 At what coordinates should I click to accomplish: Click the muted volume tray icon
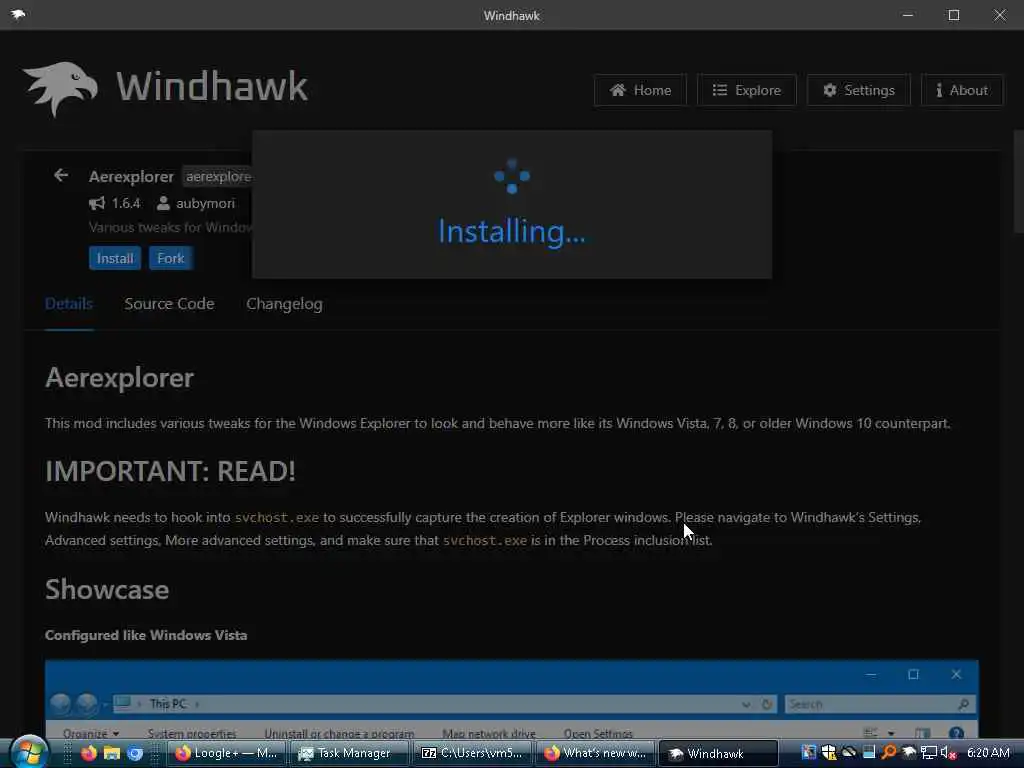click(948, 752)
